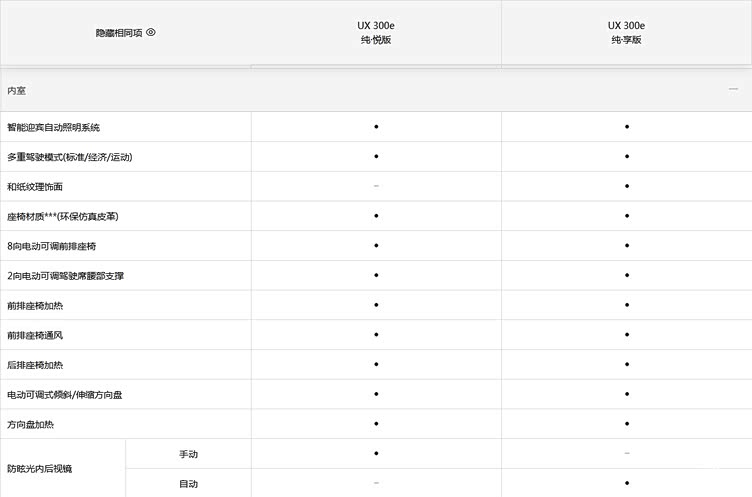Click the 智能迎宾自动照明系统 row label

point(53,127)
